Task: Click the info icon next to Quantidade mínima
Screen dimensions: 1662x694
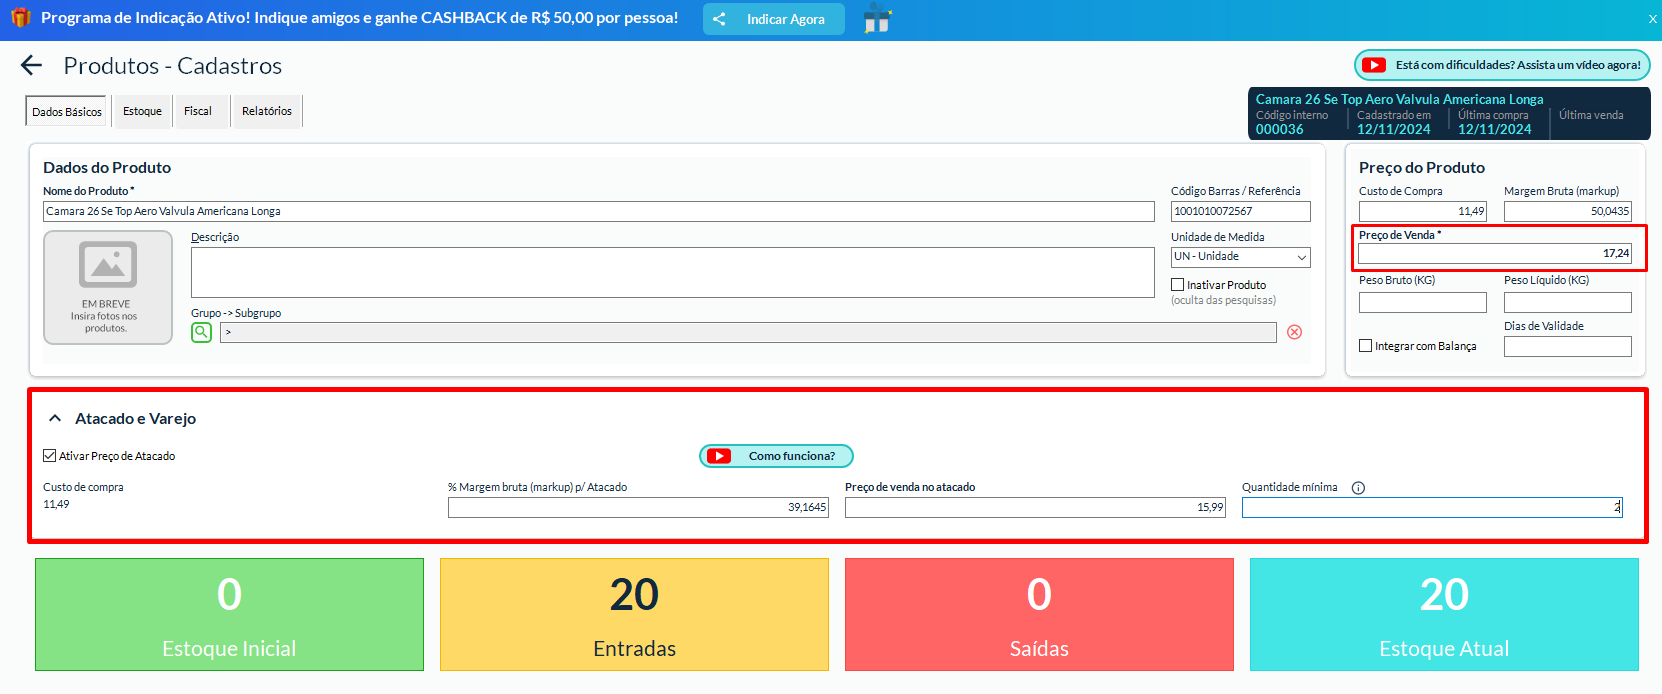Action: (1358, 488)
